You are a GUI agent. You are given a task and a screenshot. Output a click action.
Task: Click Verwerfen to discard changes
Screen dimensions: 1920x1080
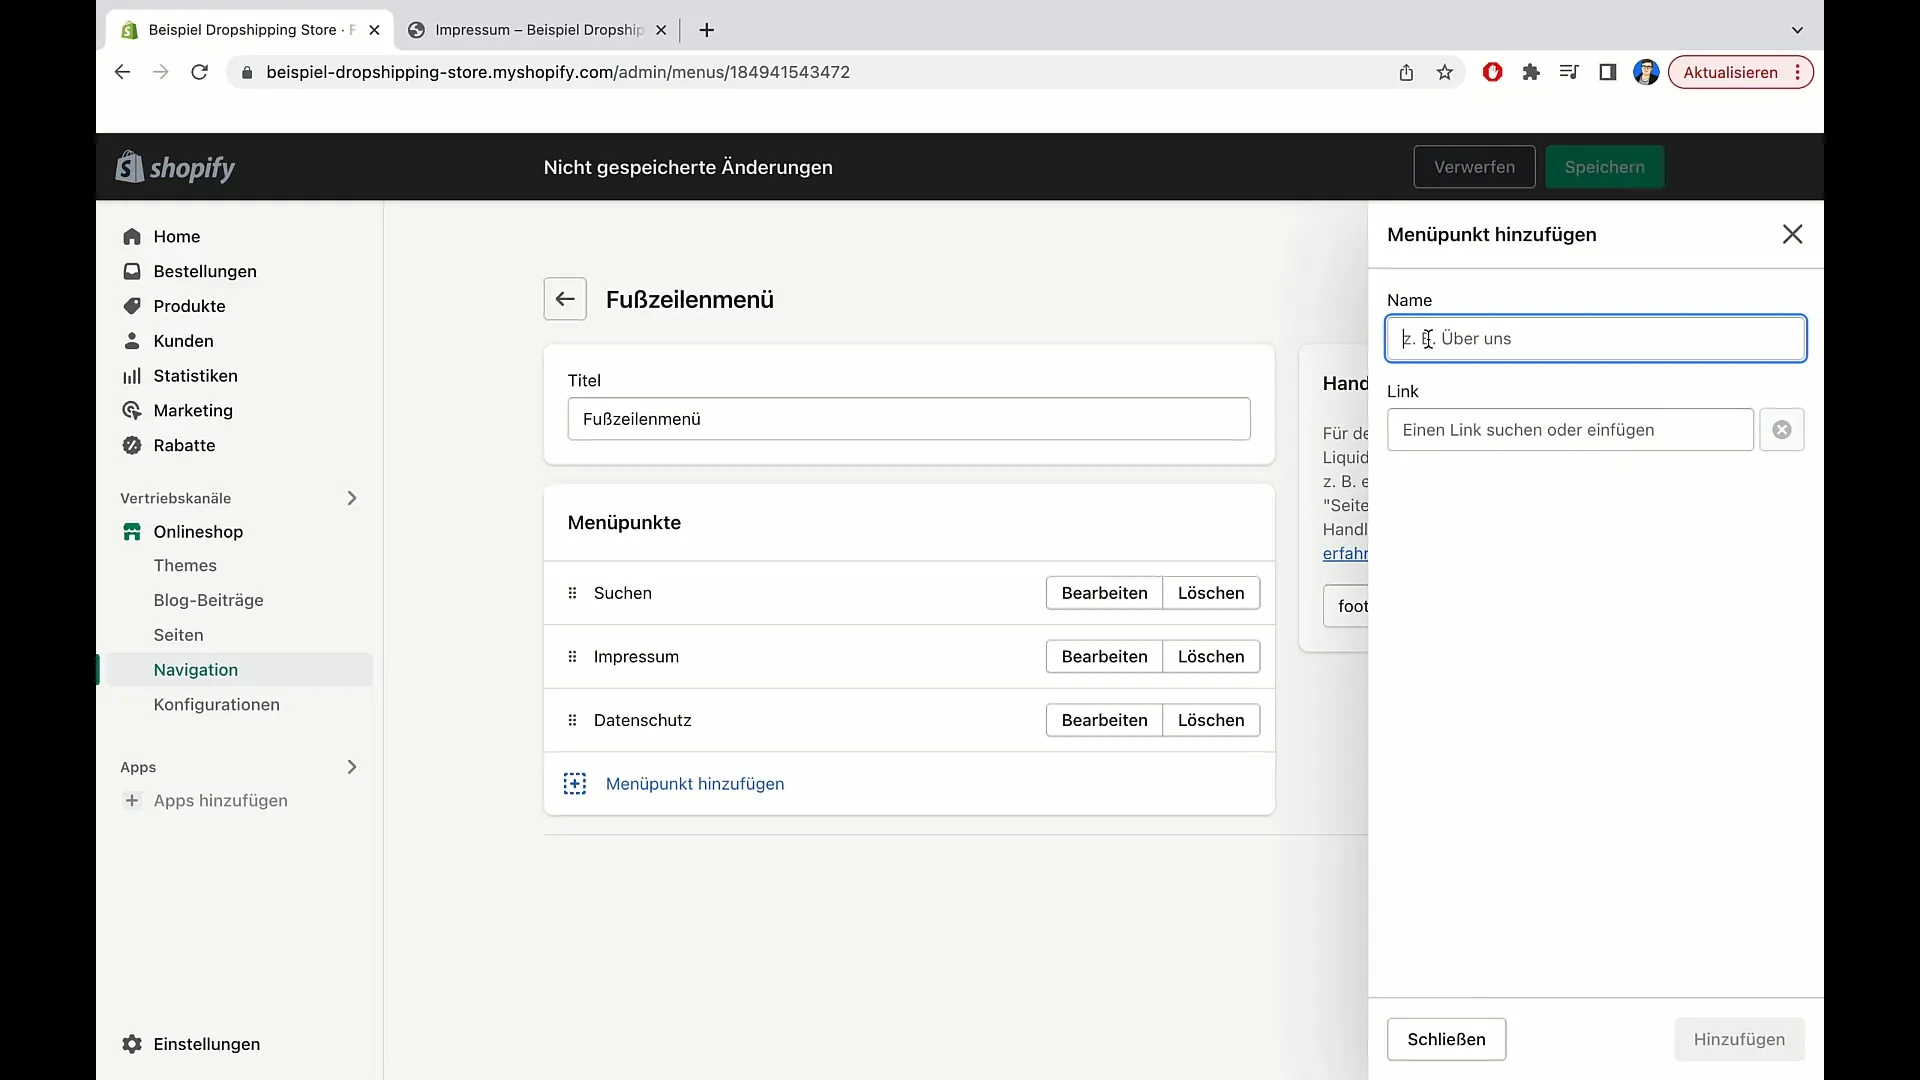coord(1474,166)
